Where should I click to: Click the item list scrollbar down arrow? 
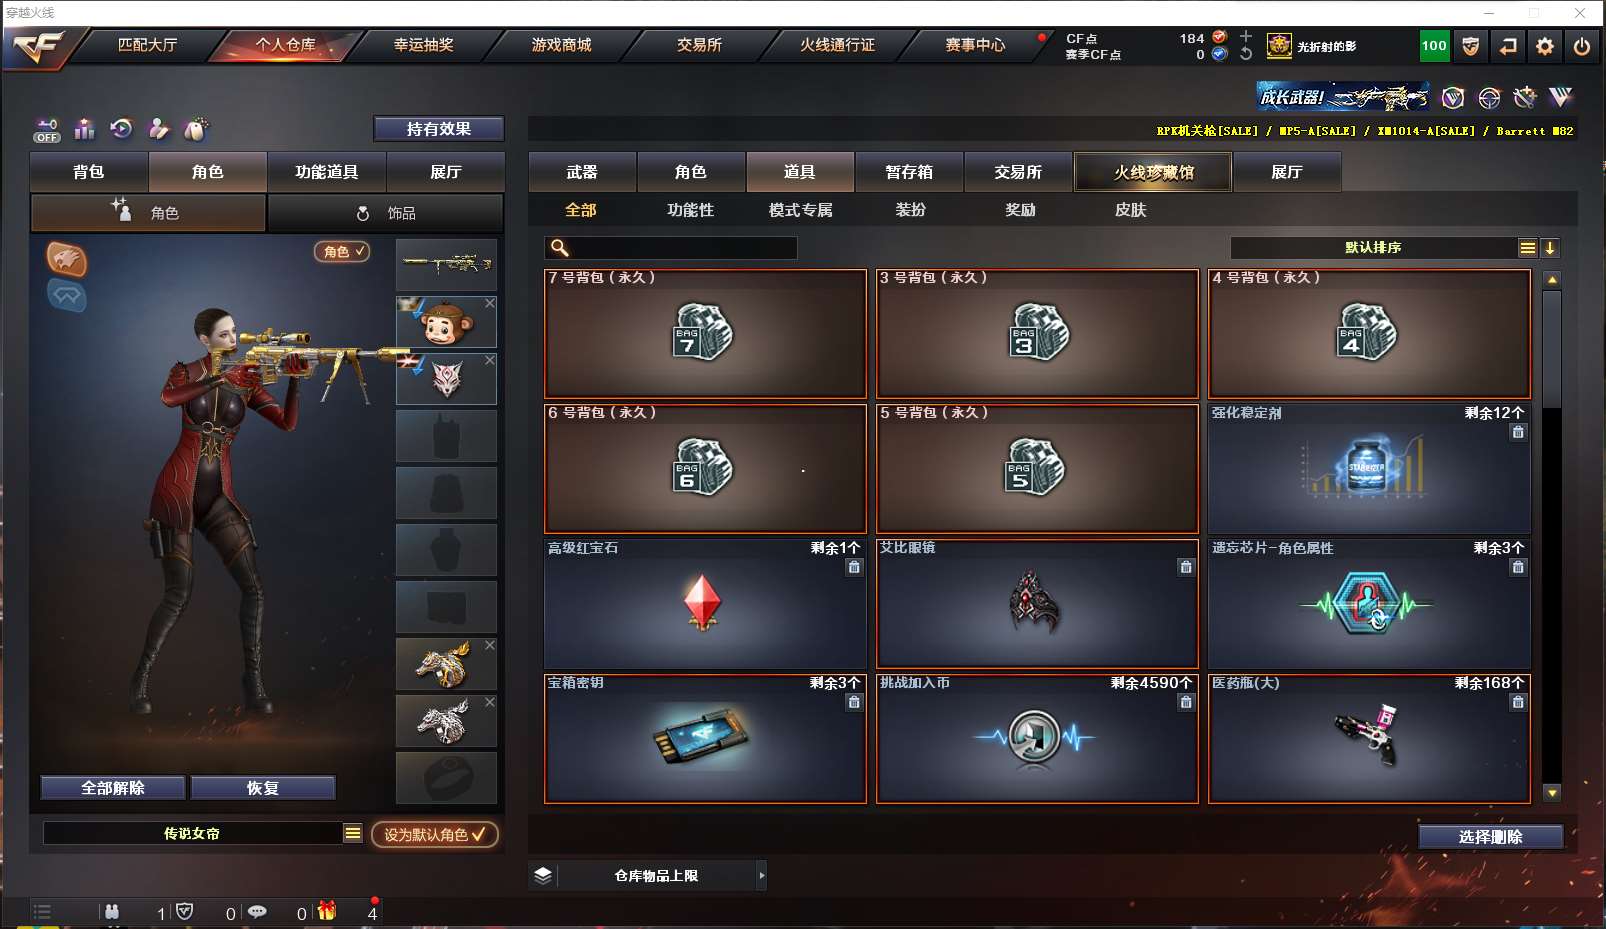click(x=1552, y=793)
